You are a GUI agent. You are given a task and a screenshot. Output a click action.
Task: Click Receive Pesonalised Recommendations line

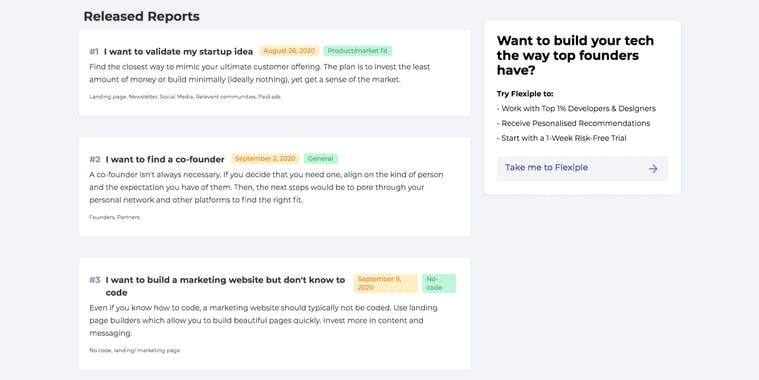coord(573,123)
